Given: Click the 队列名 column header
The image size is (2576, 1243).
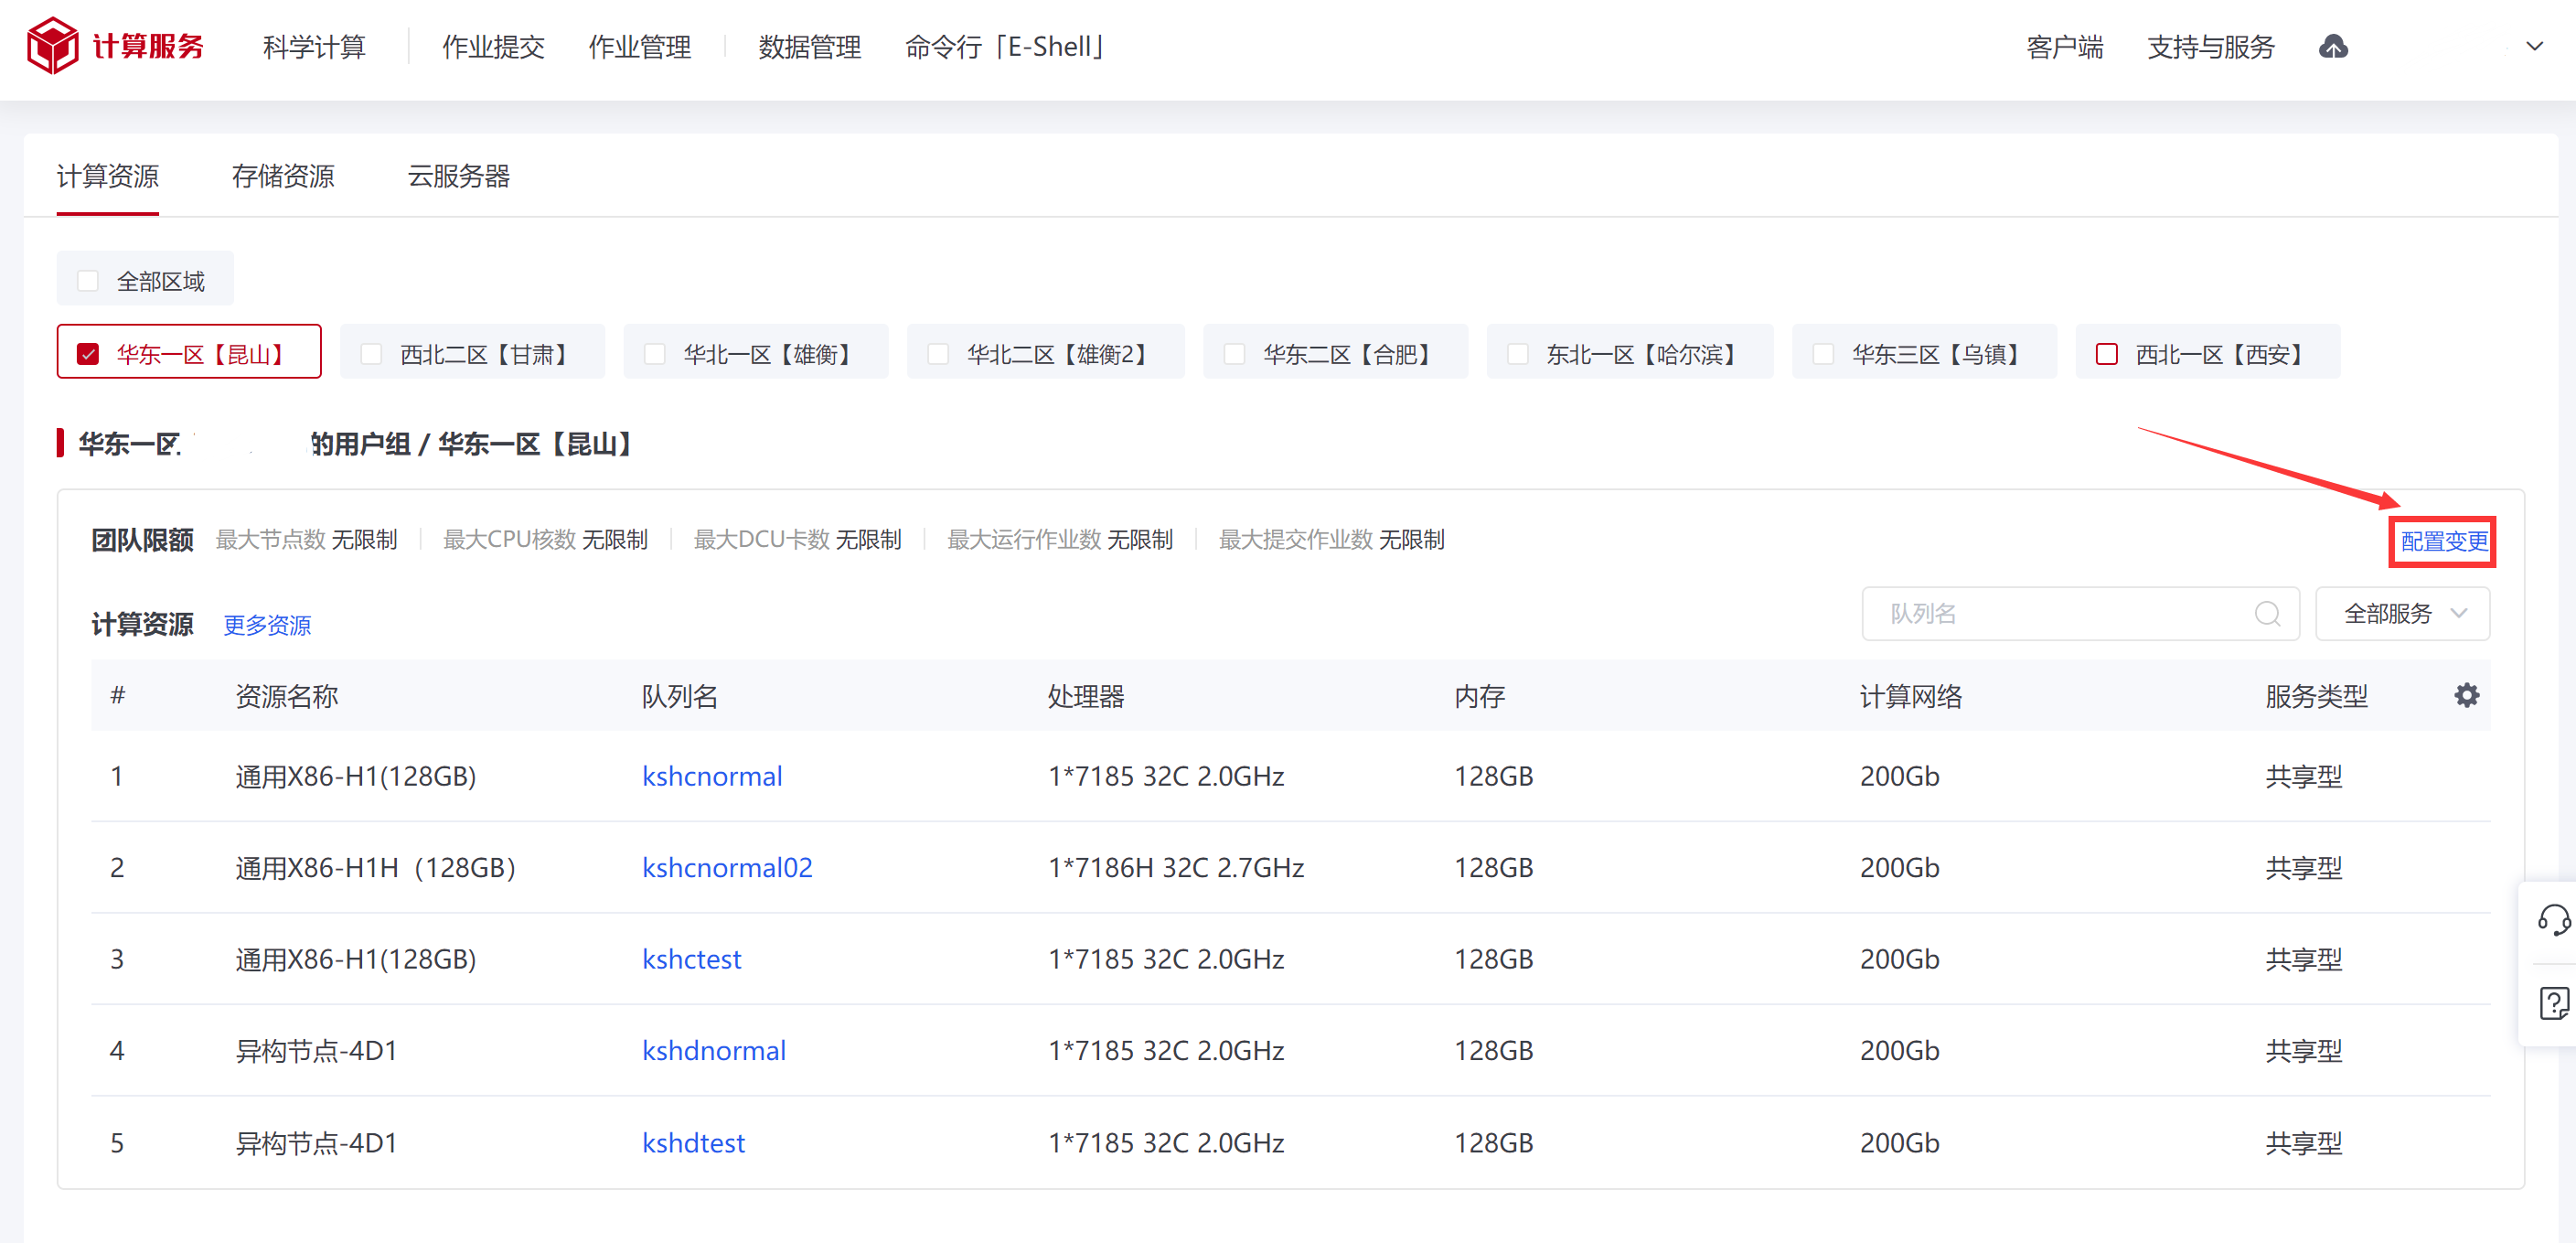Looking at the screenshot, I should pos(680,696).
